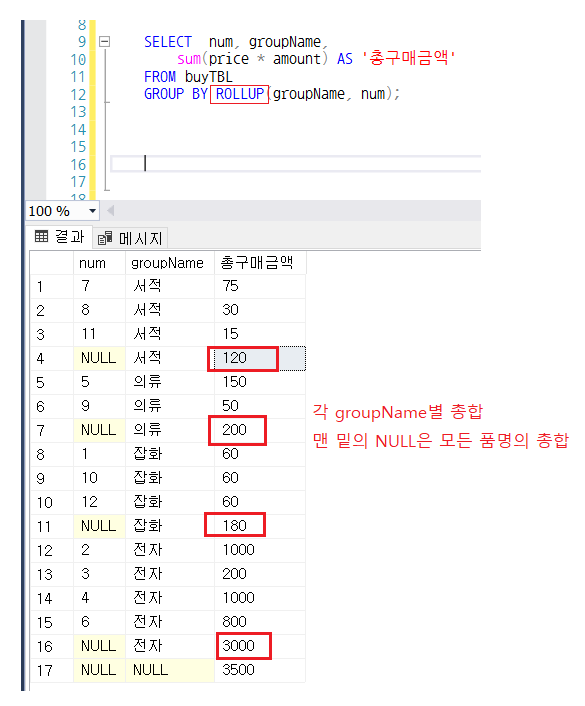Select the groupName column header

click(170, 263)
